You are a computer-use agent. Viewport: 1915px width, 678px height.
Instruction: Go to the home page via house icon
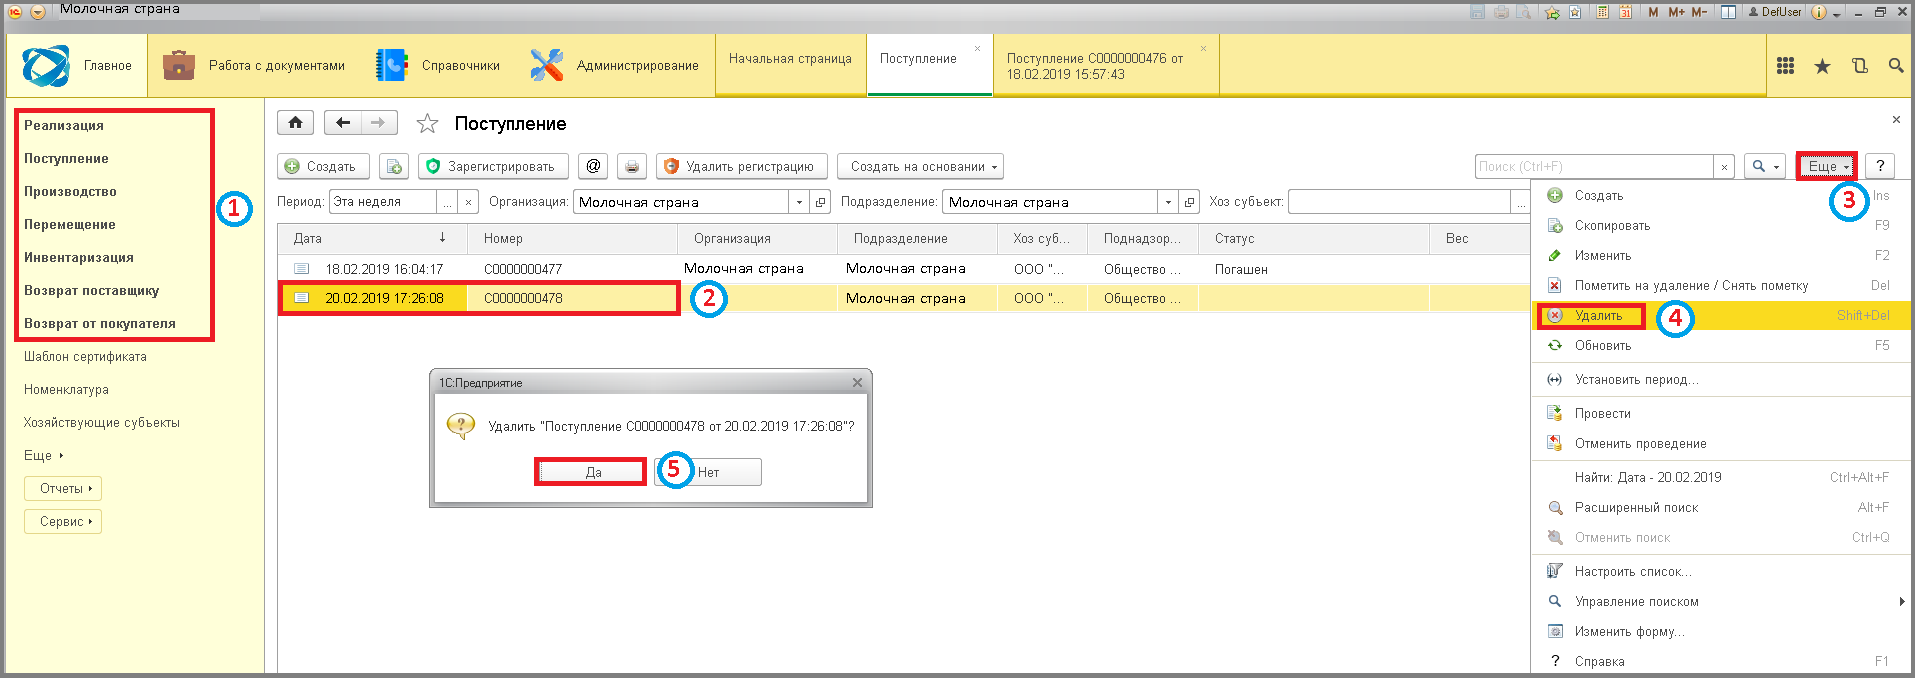pos(295,122)
